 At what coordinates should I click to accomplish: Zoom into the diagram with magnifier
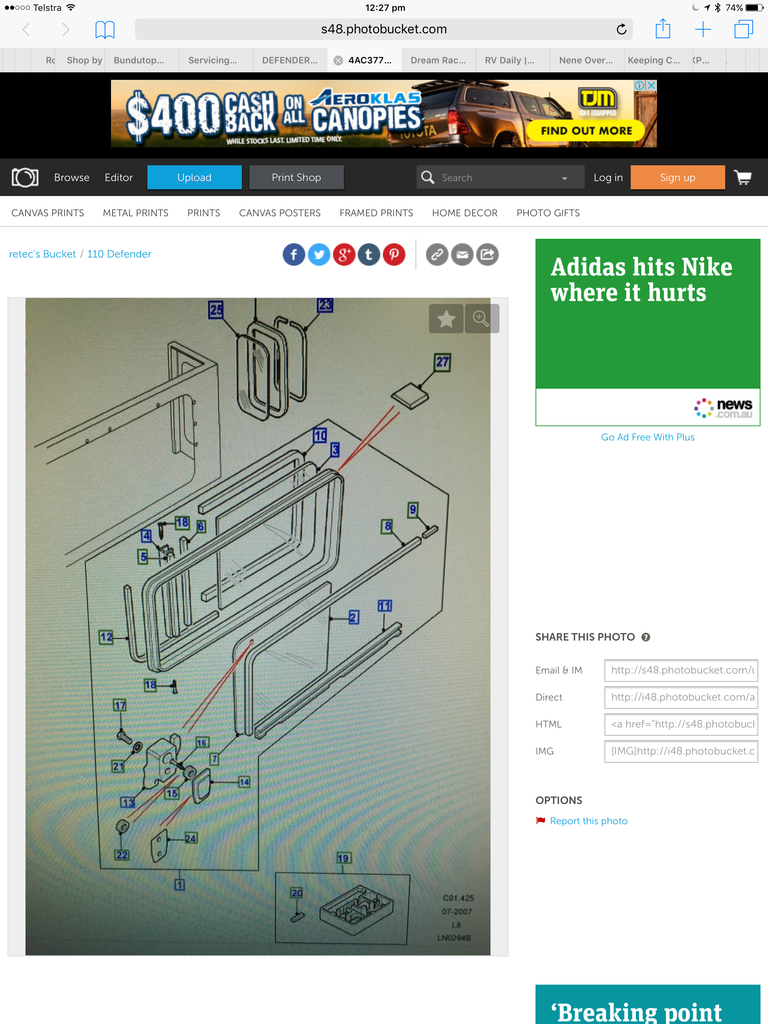tap(481, 319)
